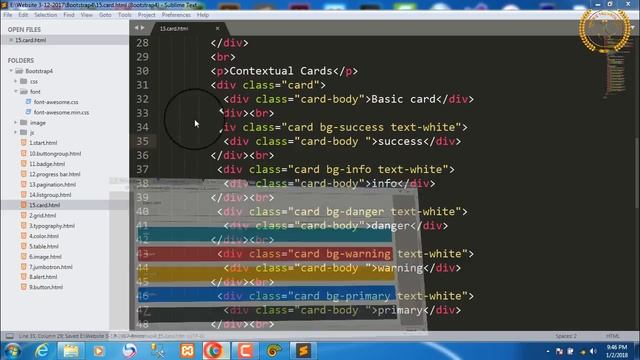Image resolution: width=640 pixels, height=360 pixels.
Task: Open 3.typography.html in sidebar
Action: tap(52, 226)
